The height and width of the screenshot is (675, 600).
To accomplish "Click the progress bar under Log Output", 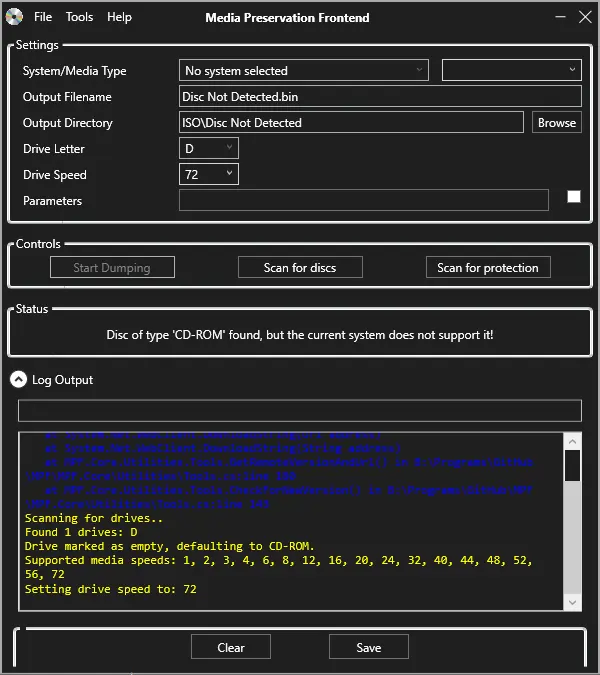I will pyautogui.click(x=300, y=411).
